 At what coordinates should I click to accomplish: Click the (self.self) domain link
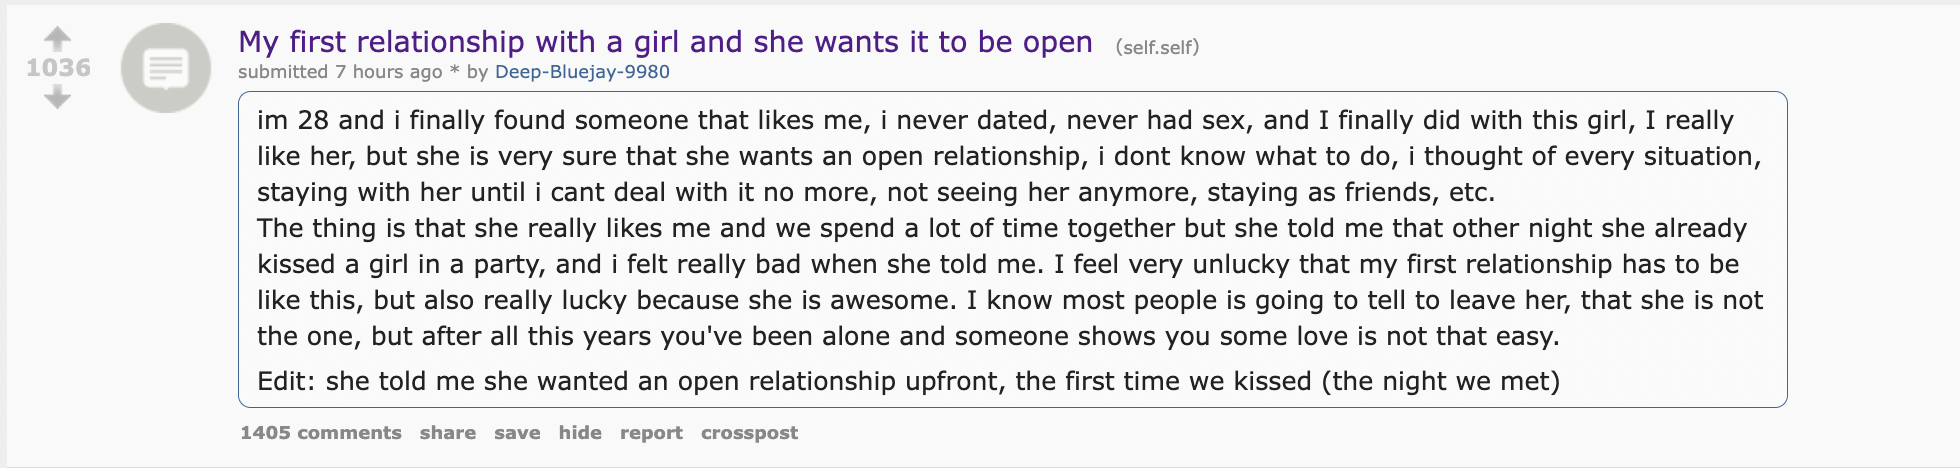pyautogui.click(x=1157, y=47)
